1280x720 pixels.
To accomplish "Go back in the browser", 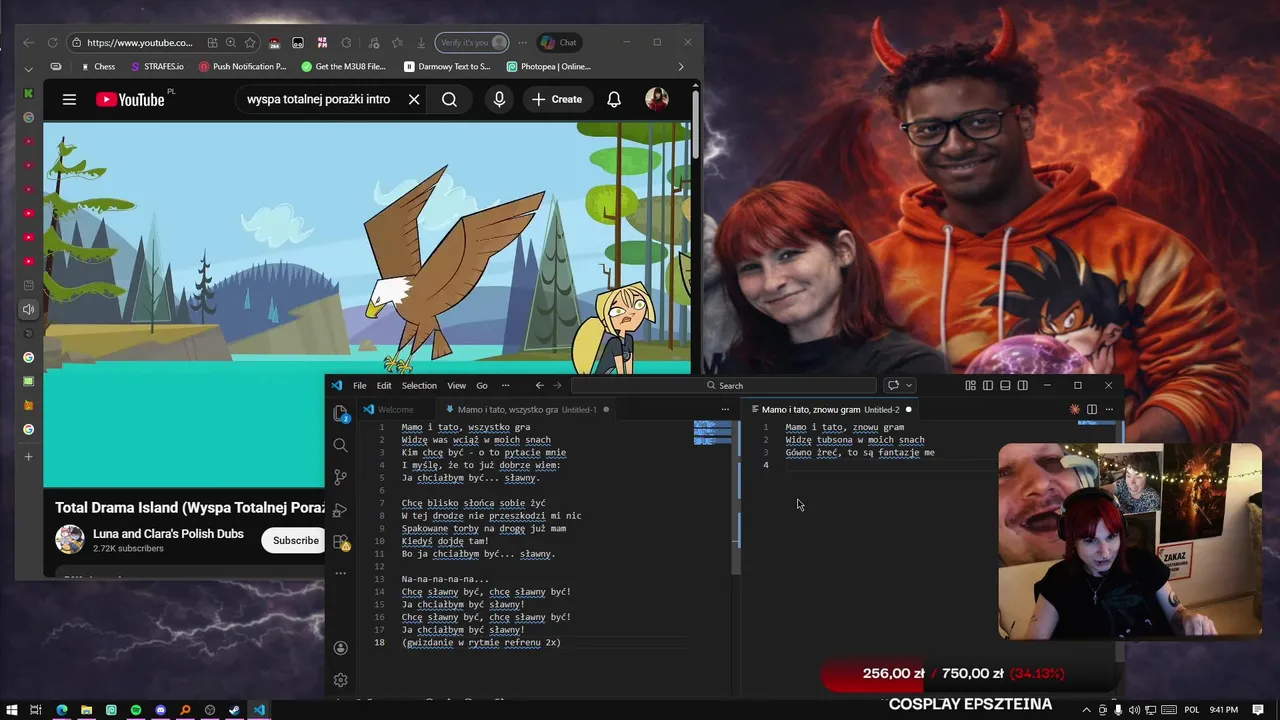I will tap(28, 42).
